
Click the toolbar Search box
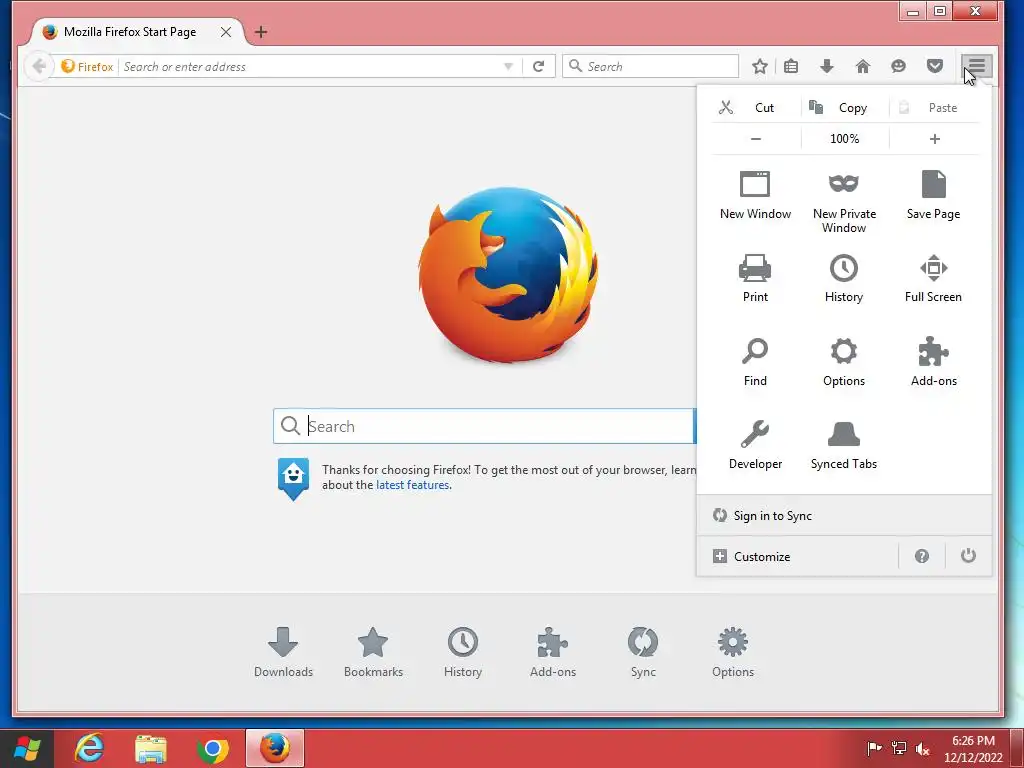click(650, 66)
